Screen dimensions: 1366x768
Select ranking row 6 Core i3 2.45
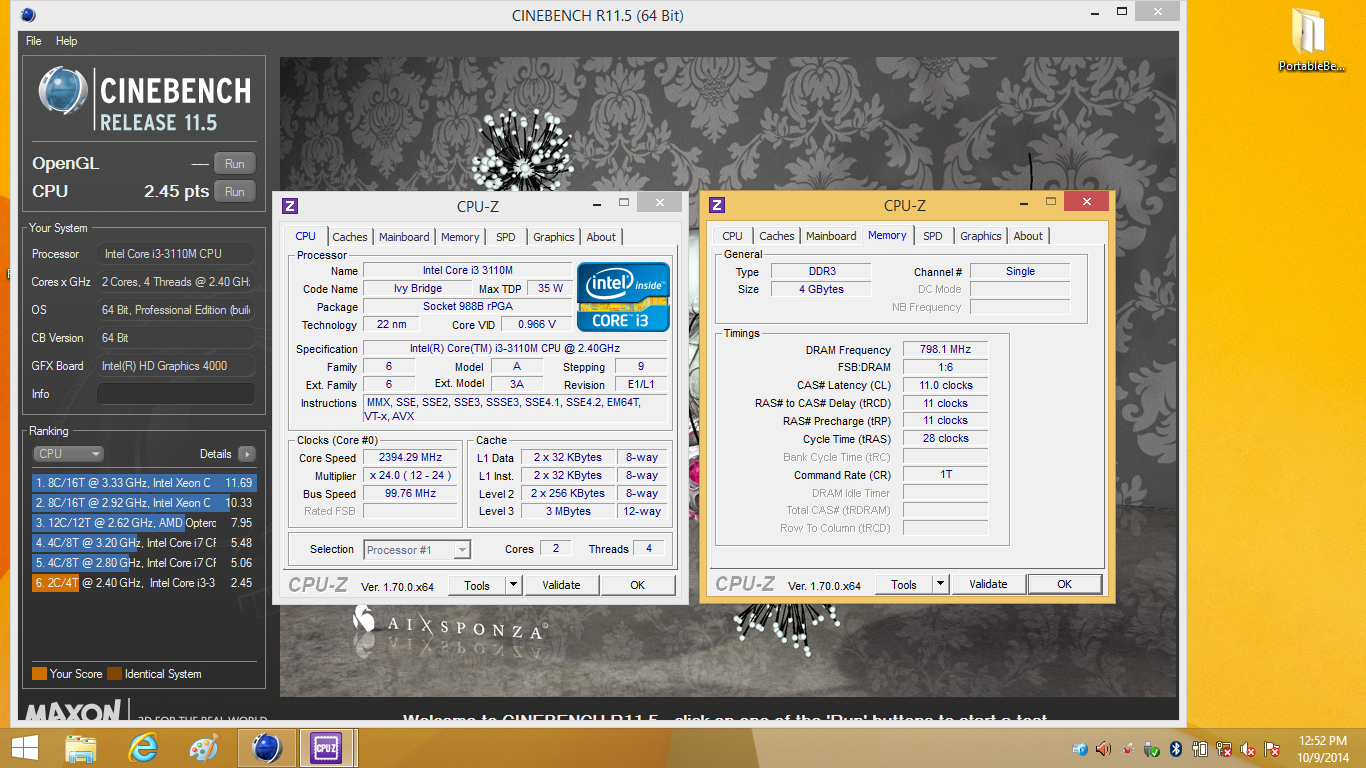pos(144,583)
